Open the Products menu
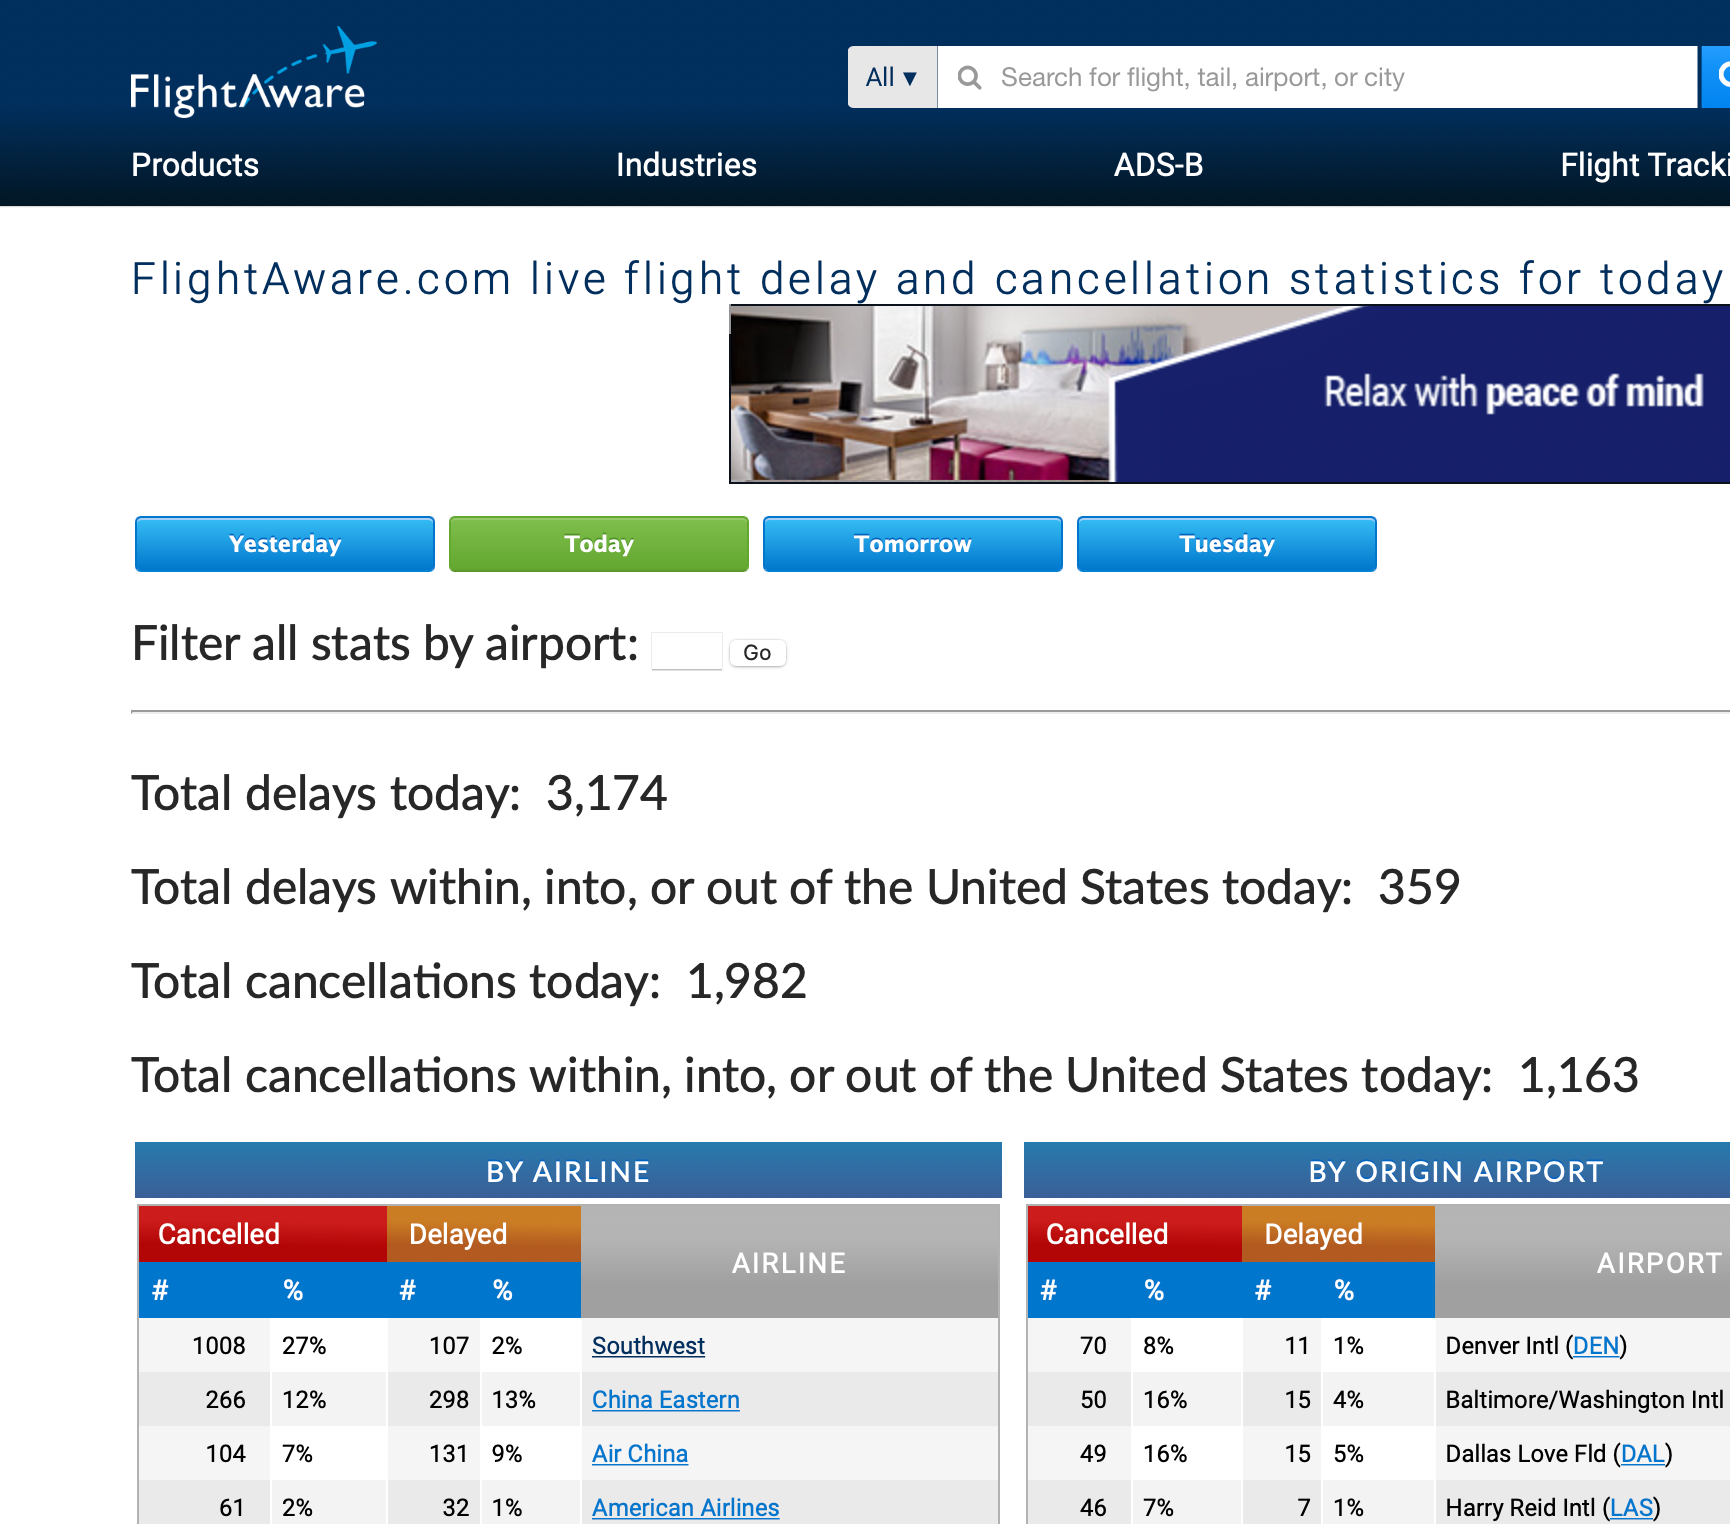Image resolution: width=1730 pixels, height=1524 pixels. click(x=194, y=165)
